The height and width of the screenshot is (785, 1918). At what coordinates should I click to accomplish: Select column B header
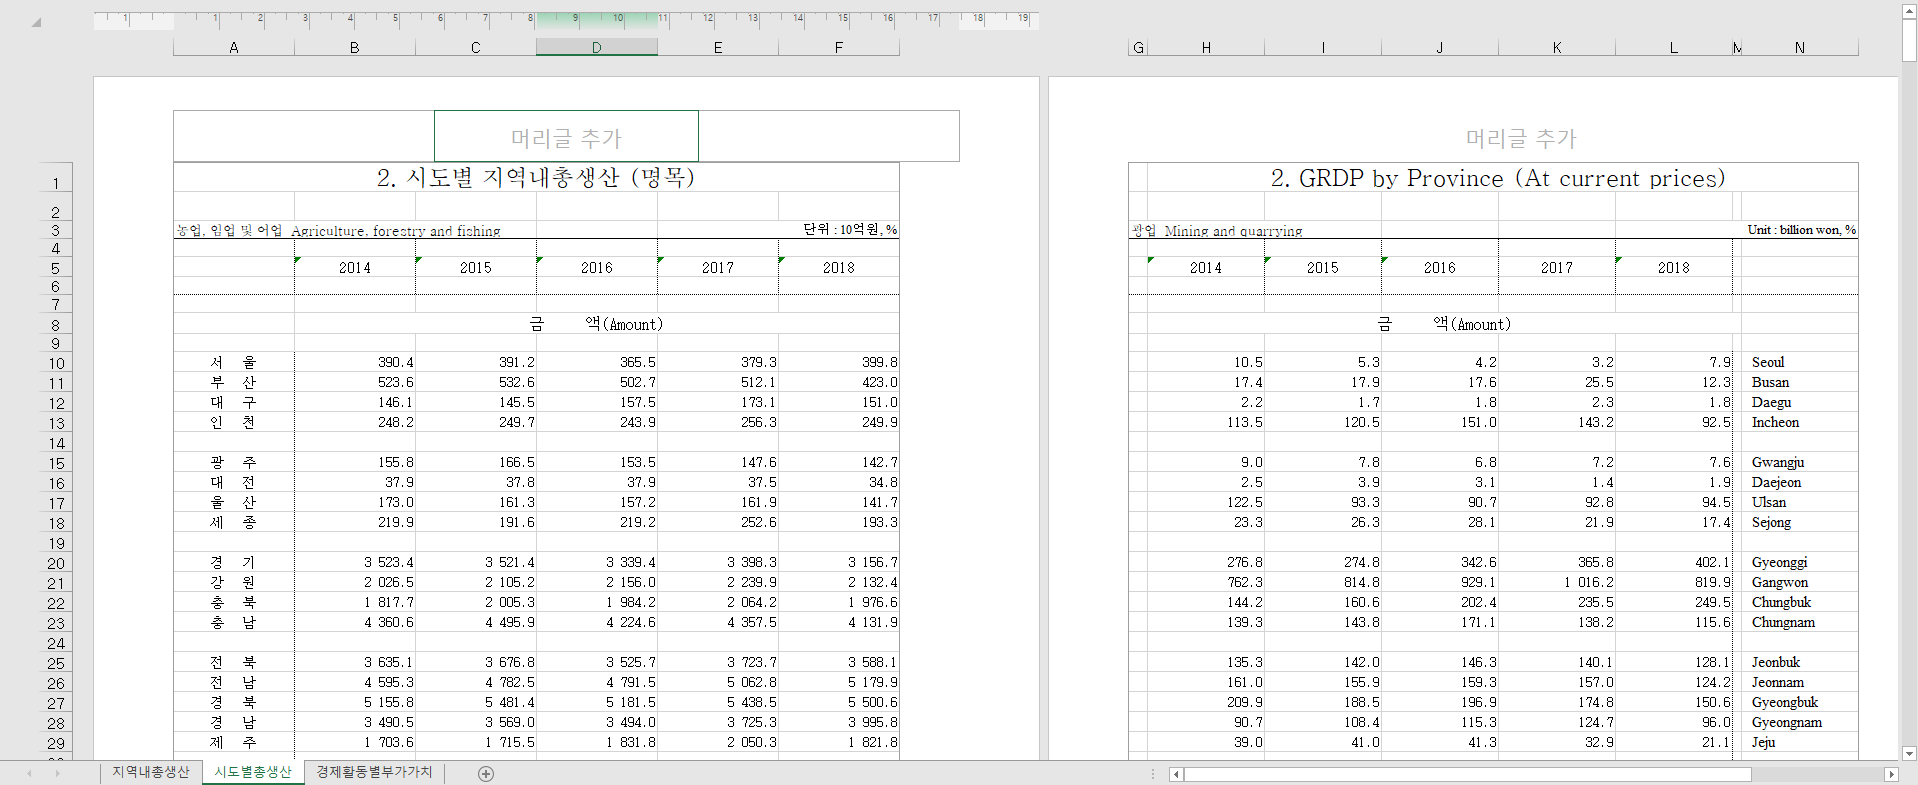(x=355, y=47)
